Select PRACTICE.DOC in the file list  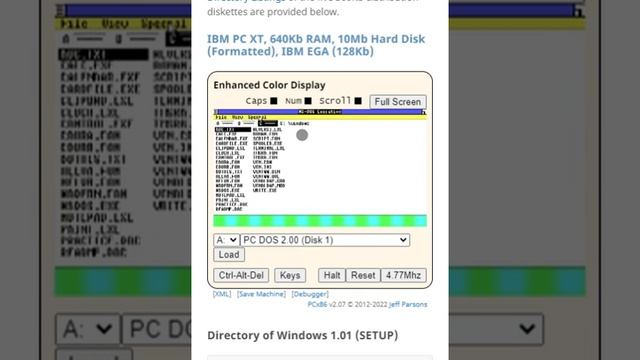(231, 204)
